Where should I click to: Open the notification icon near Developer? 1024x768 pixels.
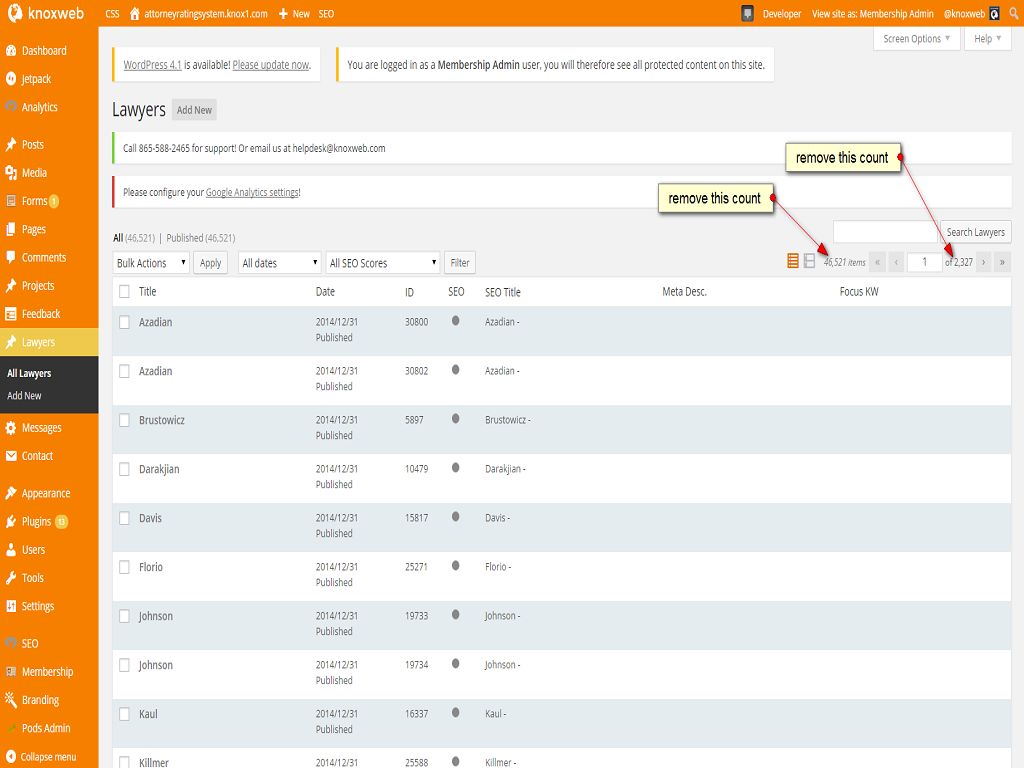point(747,14)
